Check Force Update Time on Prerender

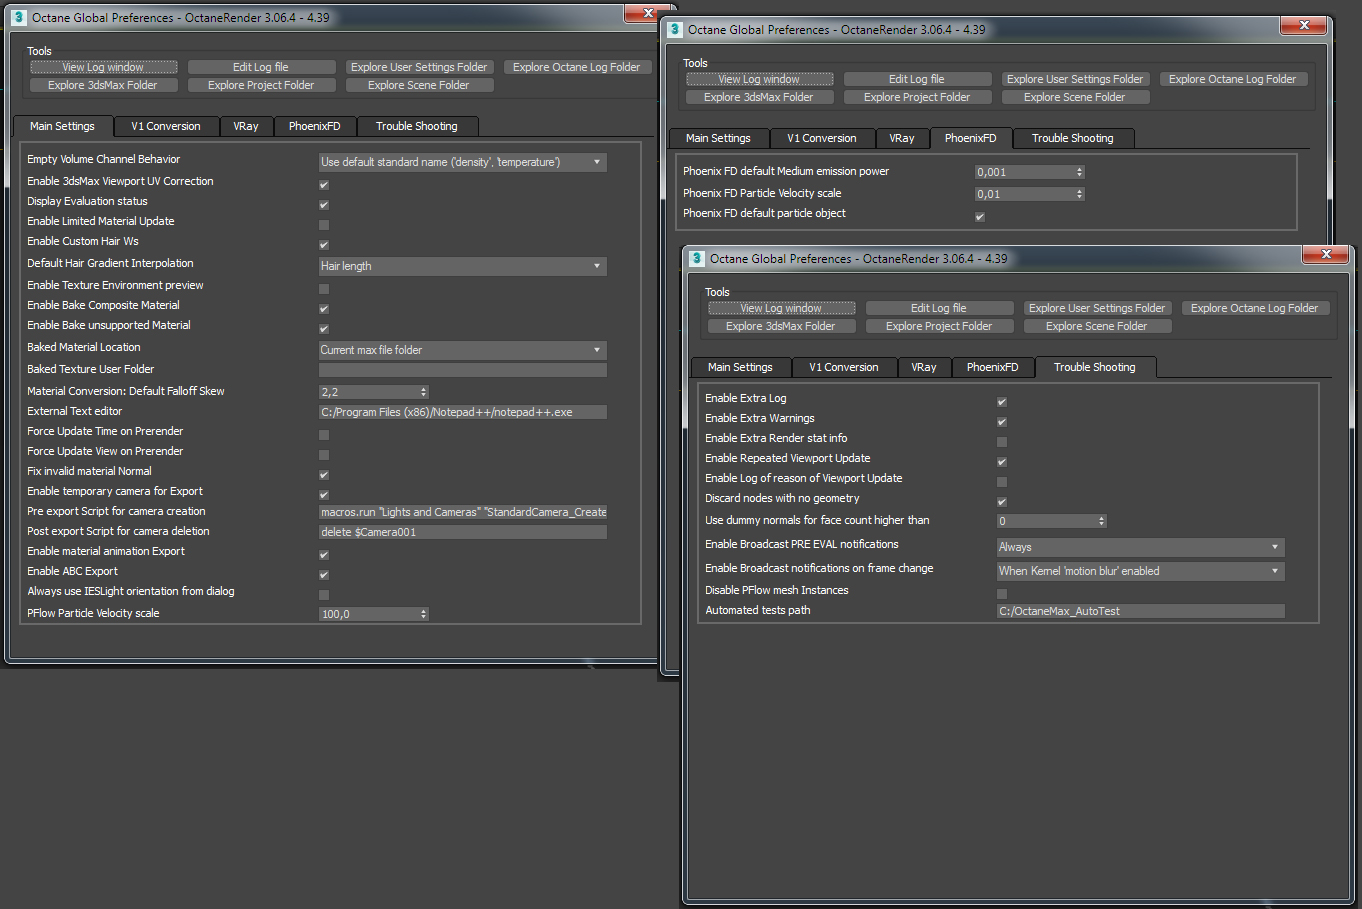tap(324, 435)
